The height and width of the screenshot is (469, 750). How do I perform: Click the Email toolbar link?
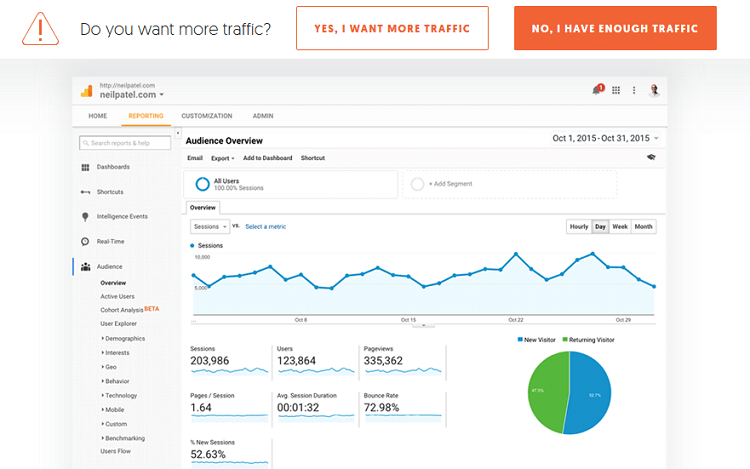pyautogui.click(x=195, y=158)
